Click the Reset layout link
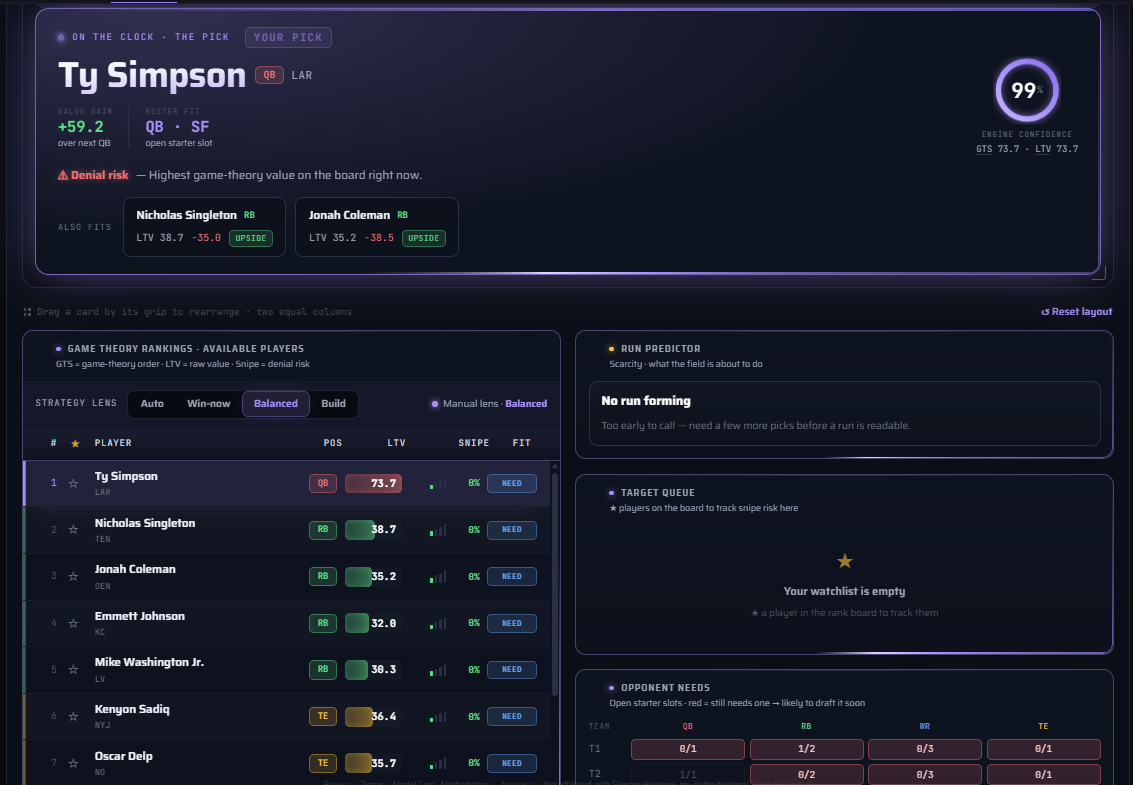Viewport: 1133px width, 785px height. [1077, 312]
